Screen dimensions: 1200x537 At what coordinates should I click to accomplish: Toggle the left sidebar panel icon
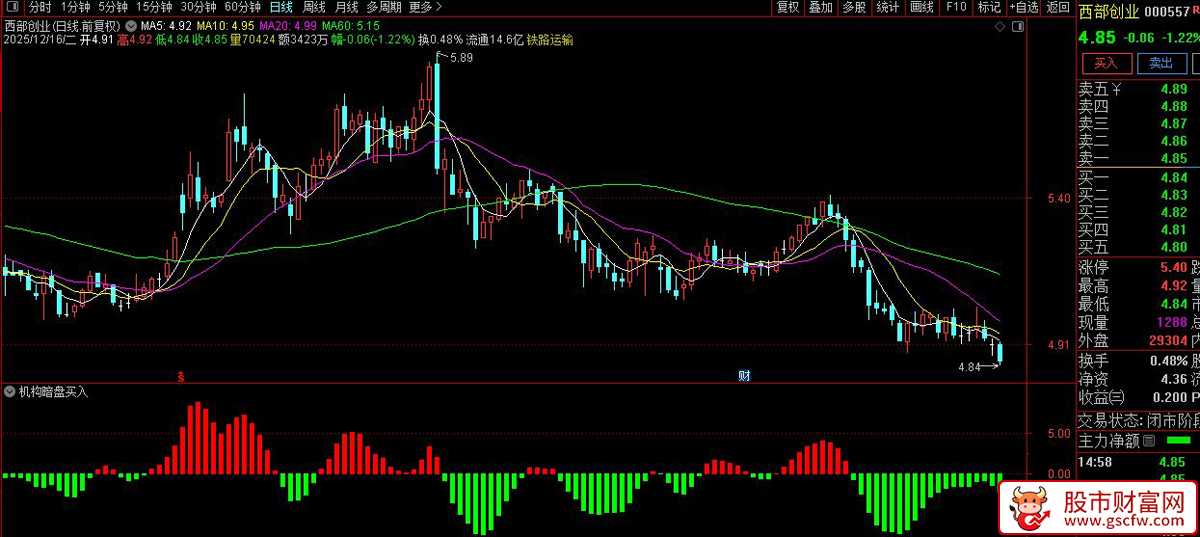tap(12, 7)
